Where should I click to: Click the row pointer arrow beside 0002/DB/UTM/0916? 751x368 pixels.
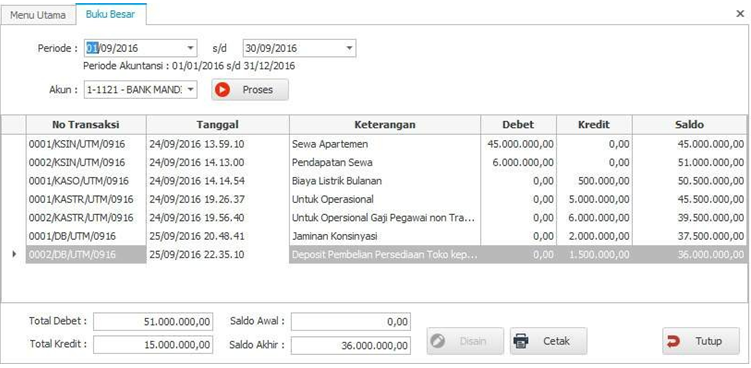pyautogui.click(x=14, y=254)
